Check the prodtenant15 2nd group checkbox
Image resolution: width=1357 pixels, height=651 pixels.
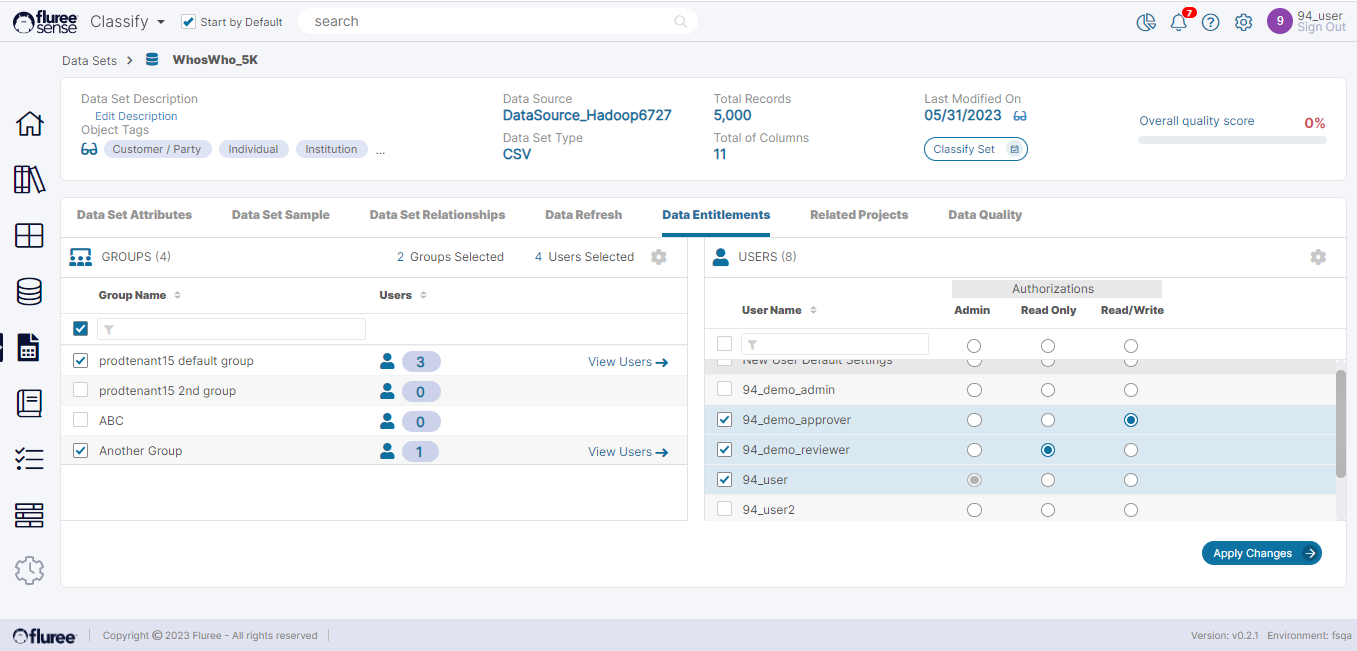[x=81, y=391]
